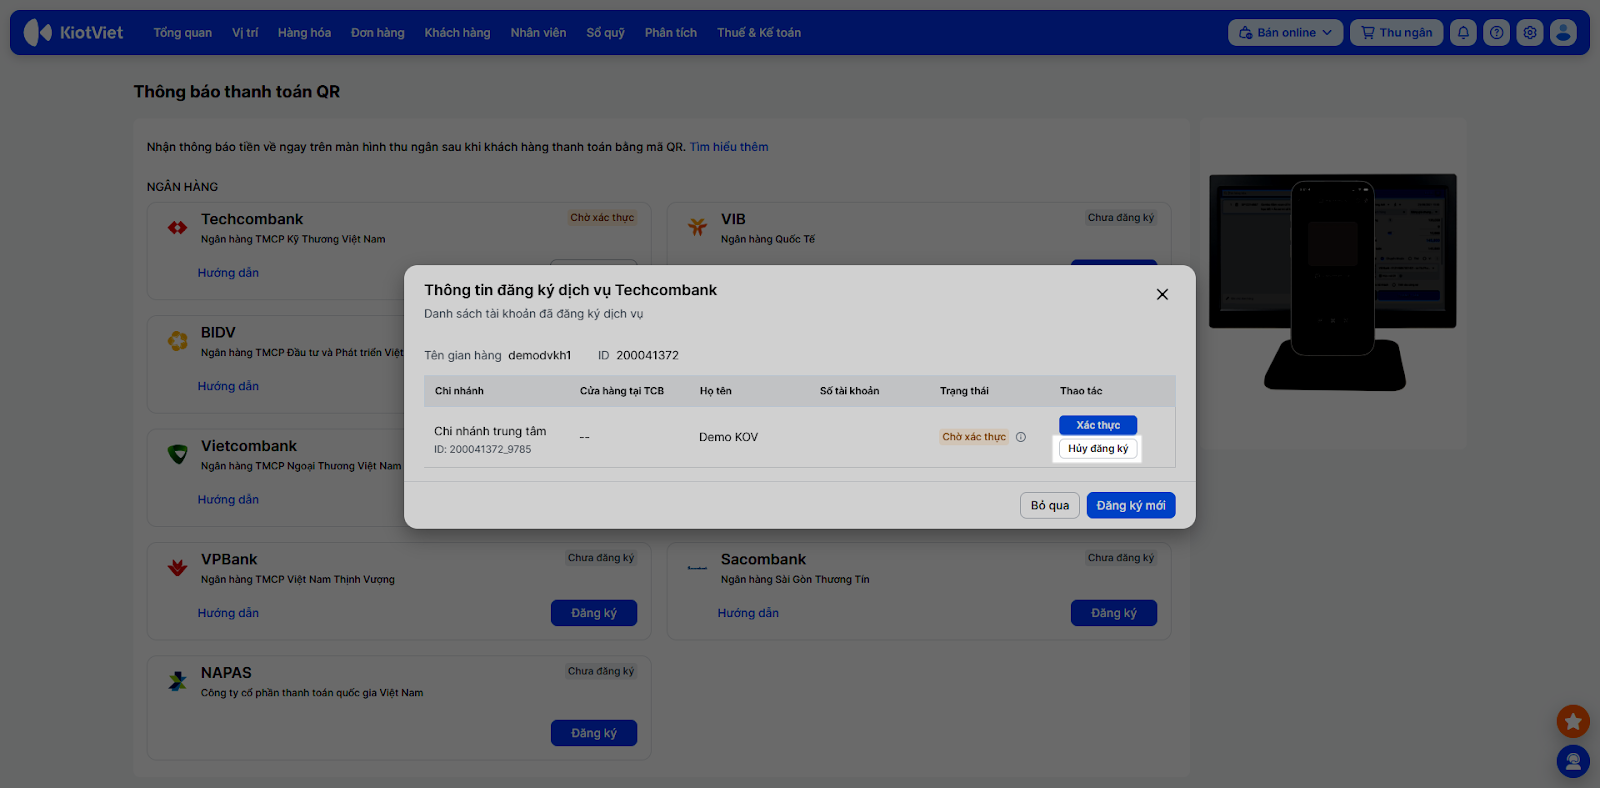Click the info icon beside Chờ xác thực status
Viewport: 1600px width, 788px height.
(x=1021, y=437)
